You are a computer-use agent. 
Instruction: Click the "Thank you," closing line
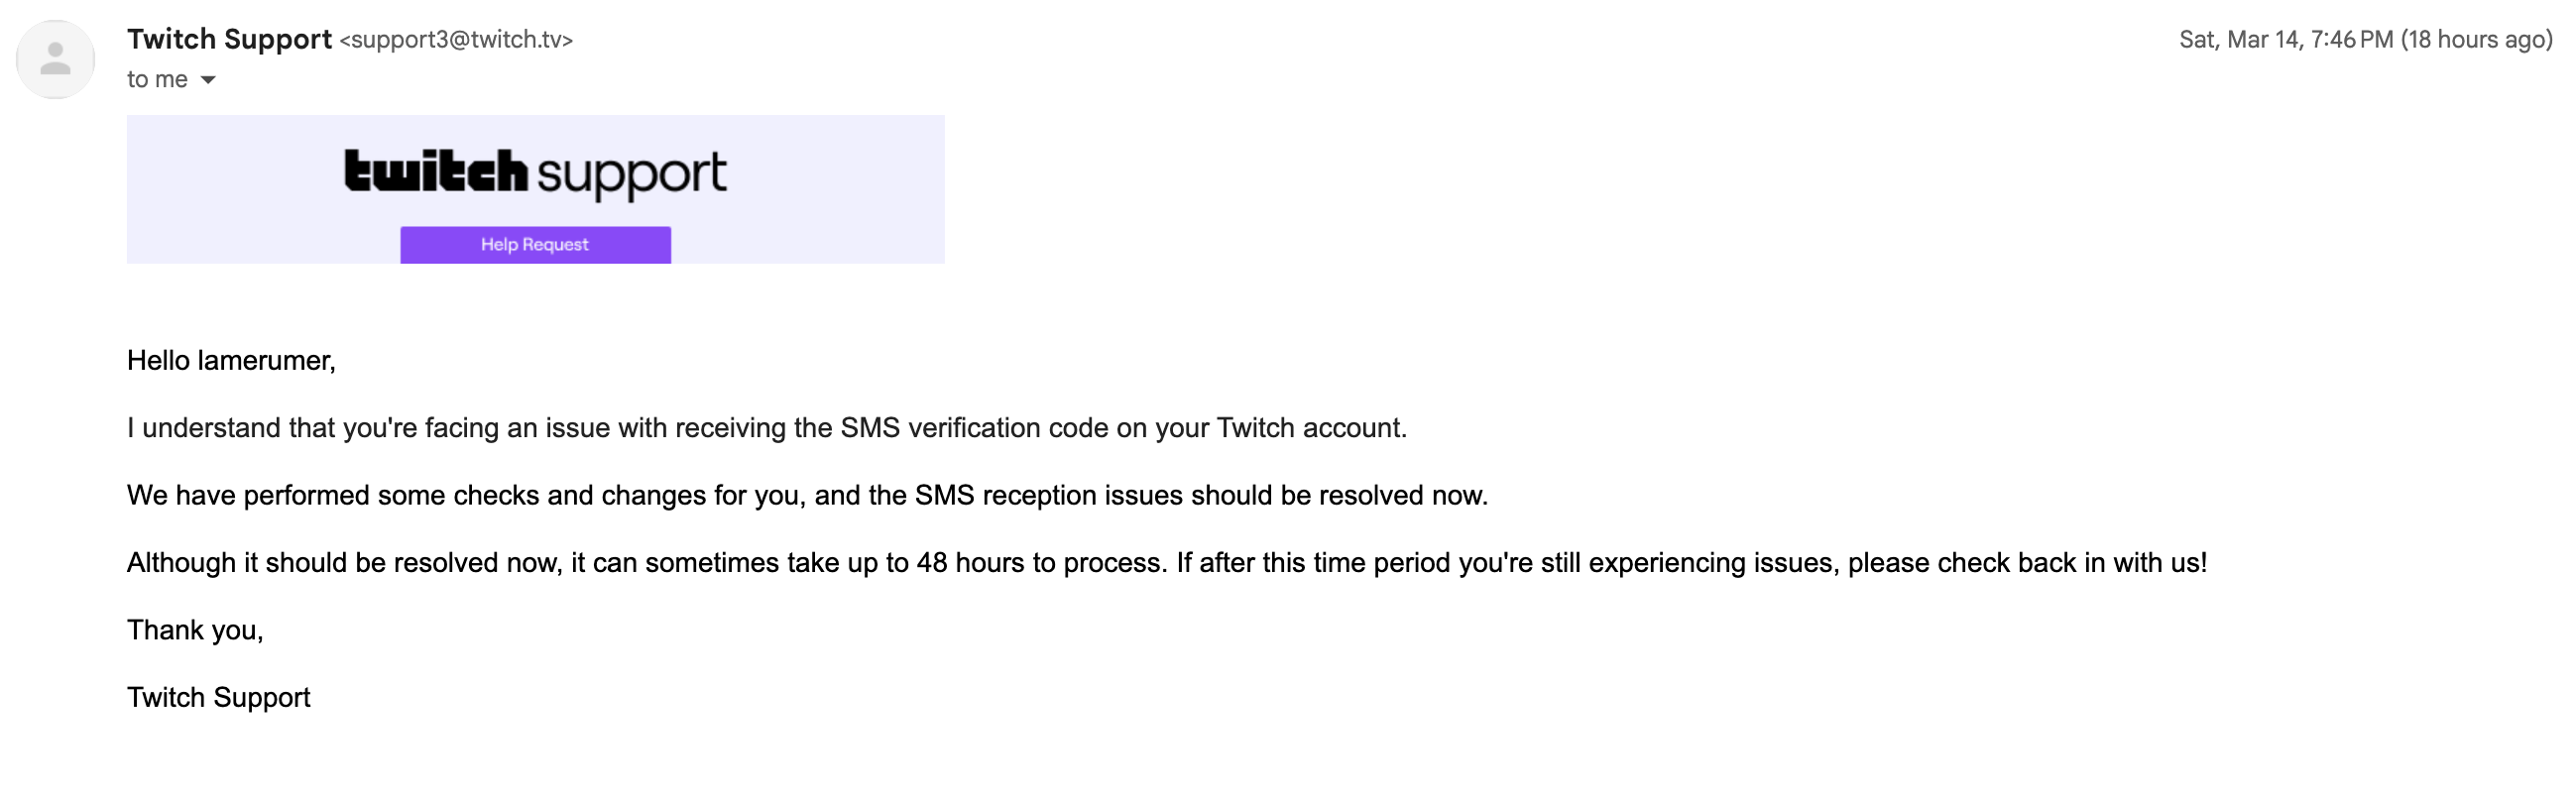click(x=195, y=630)
